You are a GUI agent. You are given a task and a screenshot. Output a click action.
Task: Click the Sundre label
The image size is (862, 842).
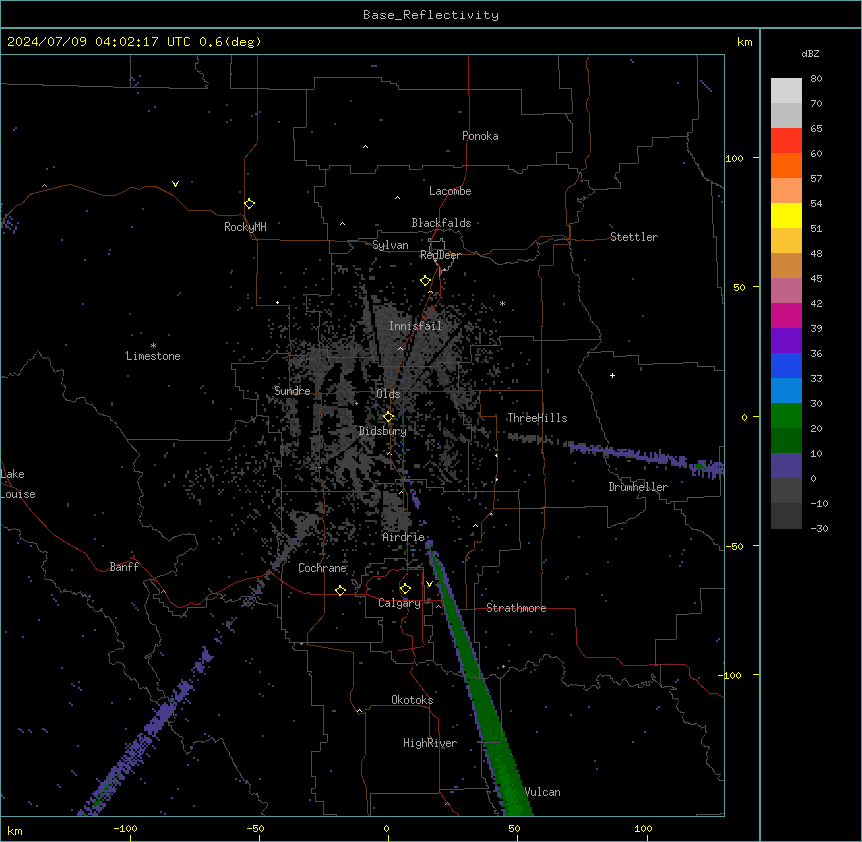292,391
